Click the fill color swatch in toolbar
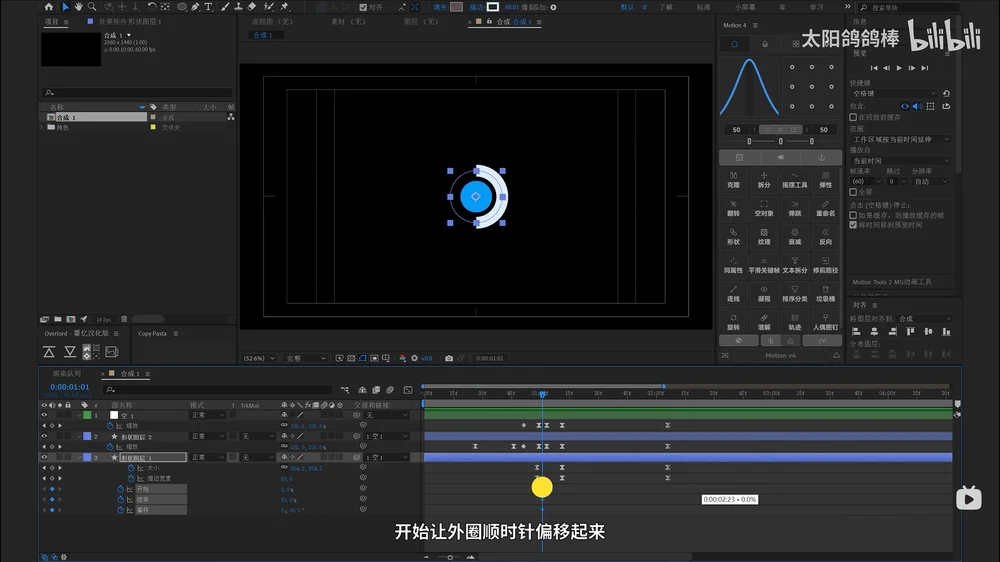 (x=457, y=7)
